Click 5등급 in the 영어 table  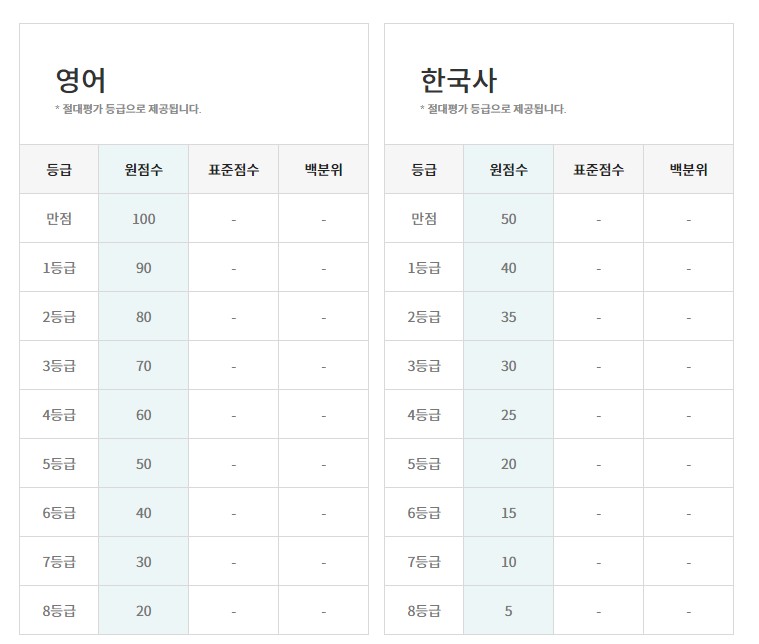pos(59,464)
